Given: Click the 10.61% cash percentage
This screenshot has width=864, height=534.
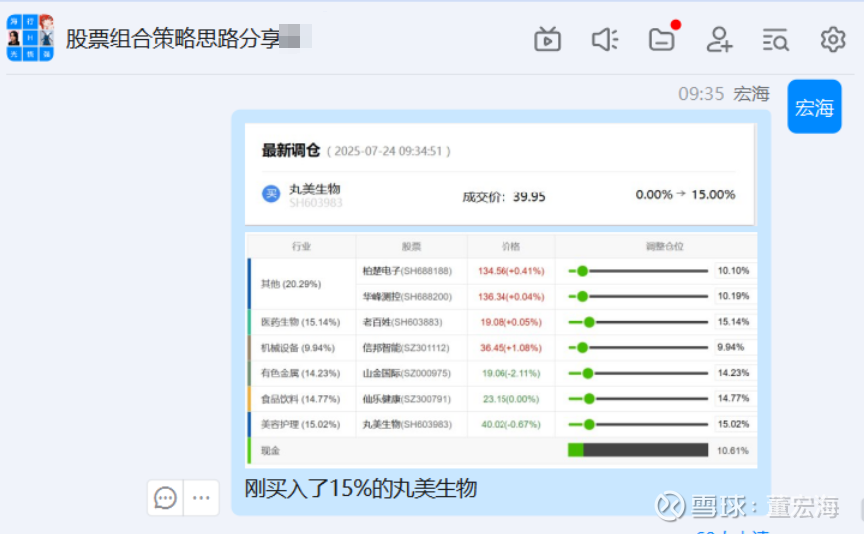Looking at the screenshot, I should (x=732, y=451).
